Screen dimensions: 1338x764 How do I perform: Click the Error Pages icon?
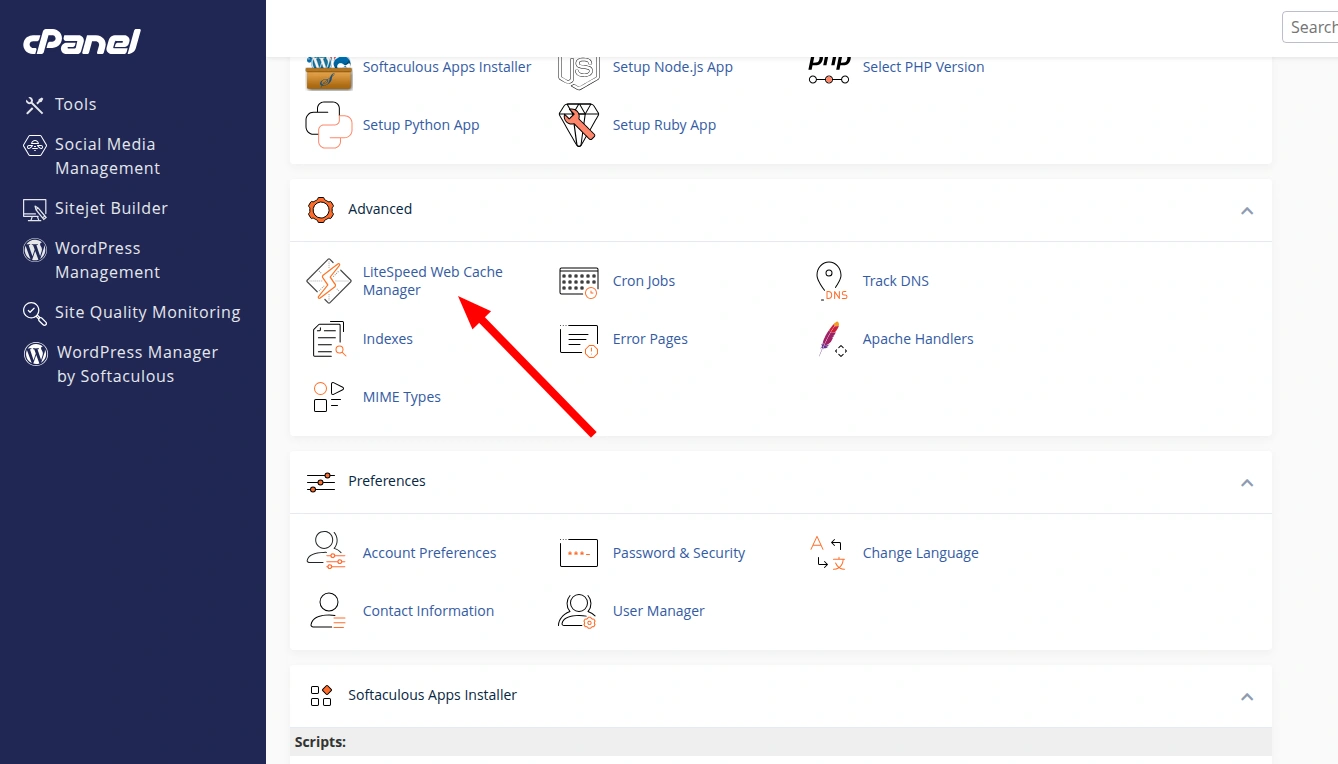[578, 339]
